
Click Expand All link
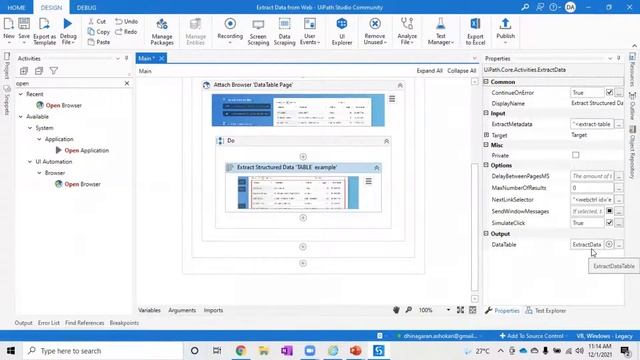[x=429, y=71]
